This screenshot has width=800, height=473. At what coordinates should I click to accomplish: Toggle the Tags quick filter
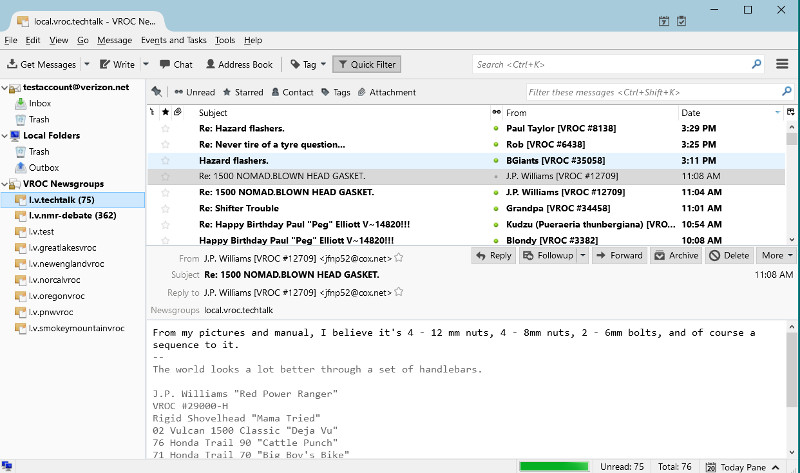(x=336, y=92)
